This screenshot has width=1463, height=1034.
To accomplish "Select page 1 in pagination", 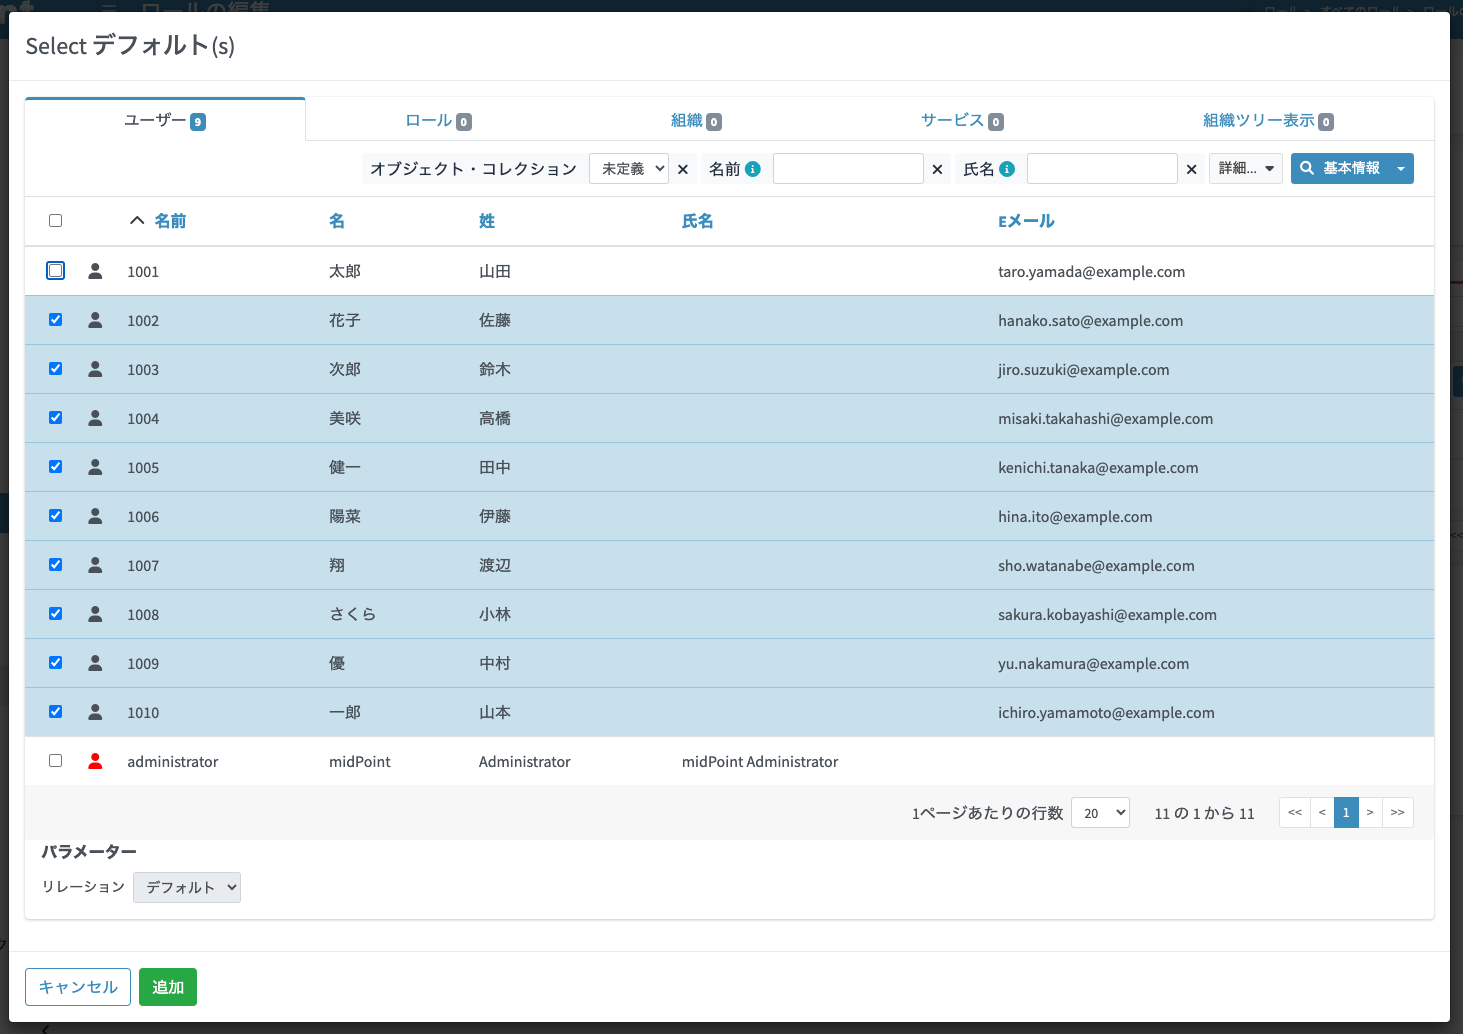I will 1346,812.
